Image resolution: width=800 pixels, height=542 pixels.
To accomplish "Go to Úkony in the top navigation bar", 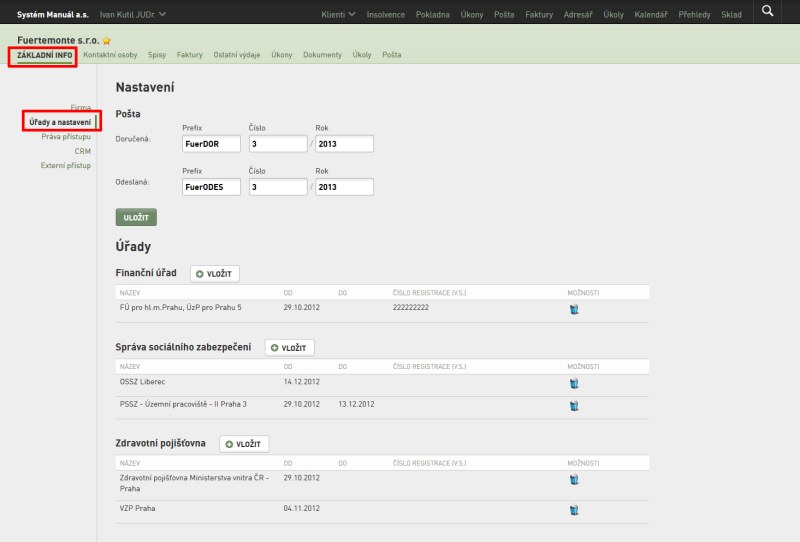I will point(472,15).
